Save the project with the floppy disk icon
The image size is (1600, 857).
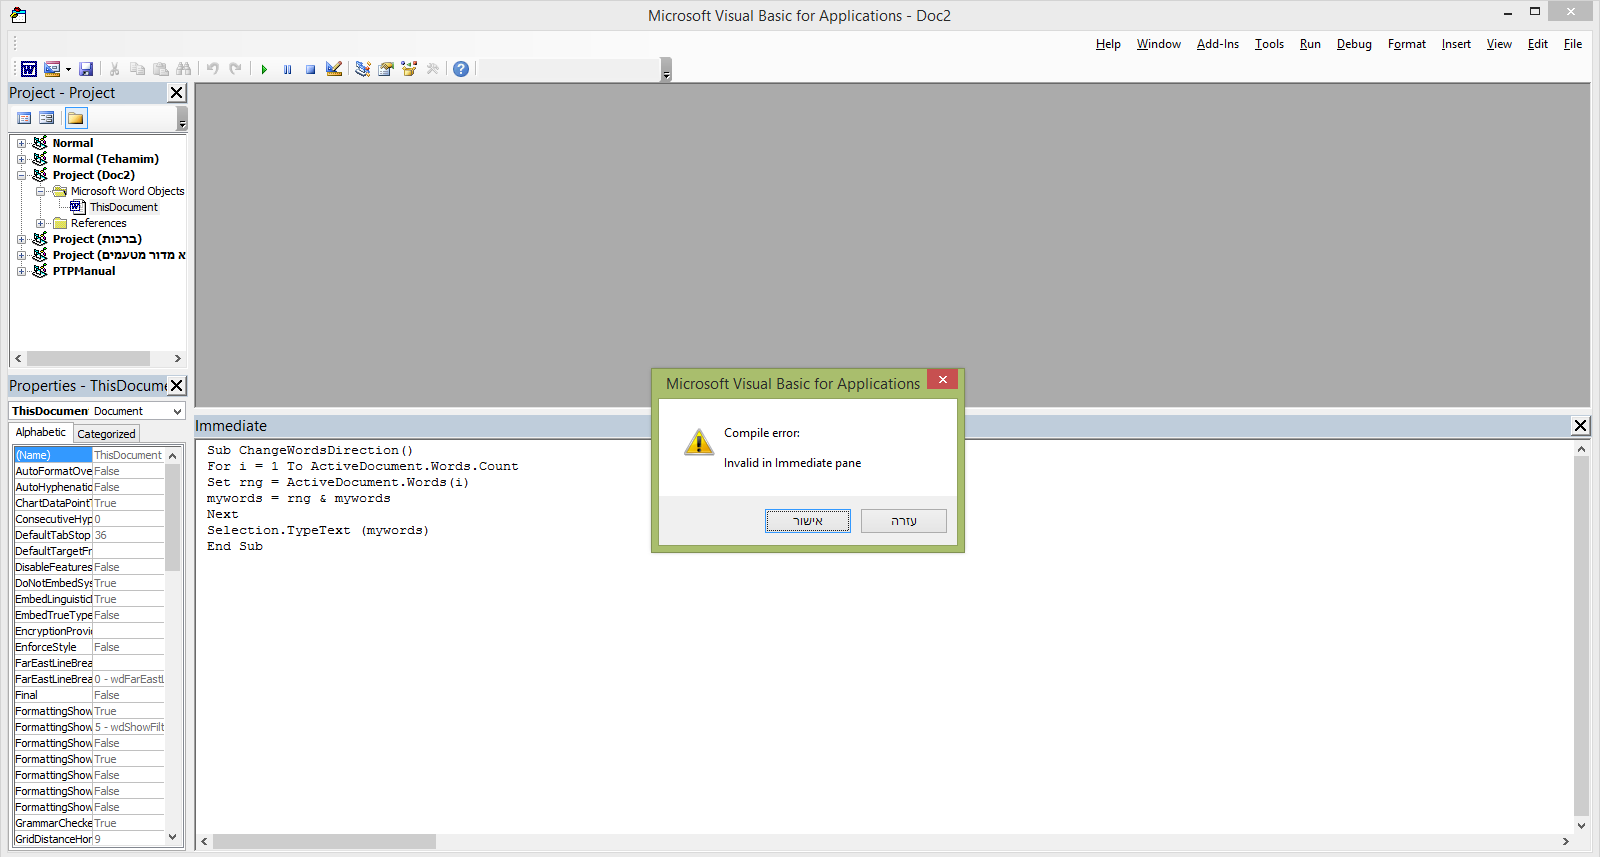(x=86, y=69)
